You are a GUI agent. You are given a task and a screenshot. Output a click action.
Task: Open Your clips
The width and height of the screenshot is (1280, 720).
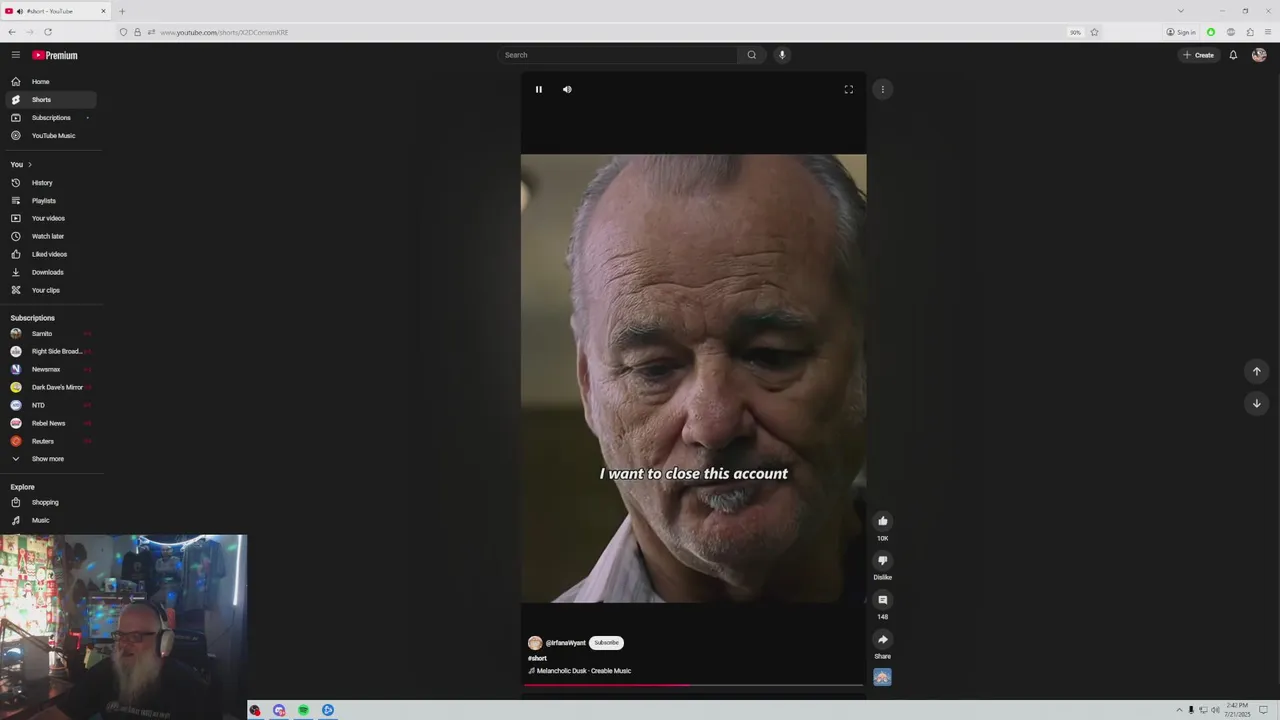pyautogui.click(x=50, y=290)
